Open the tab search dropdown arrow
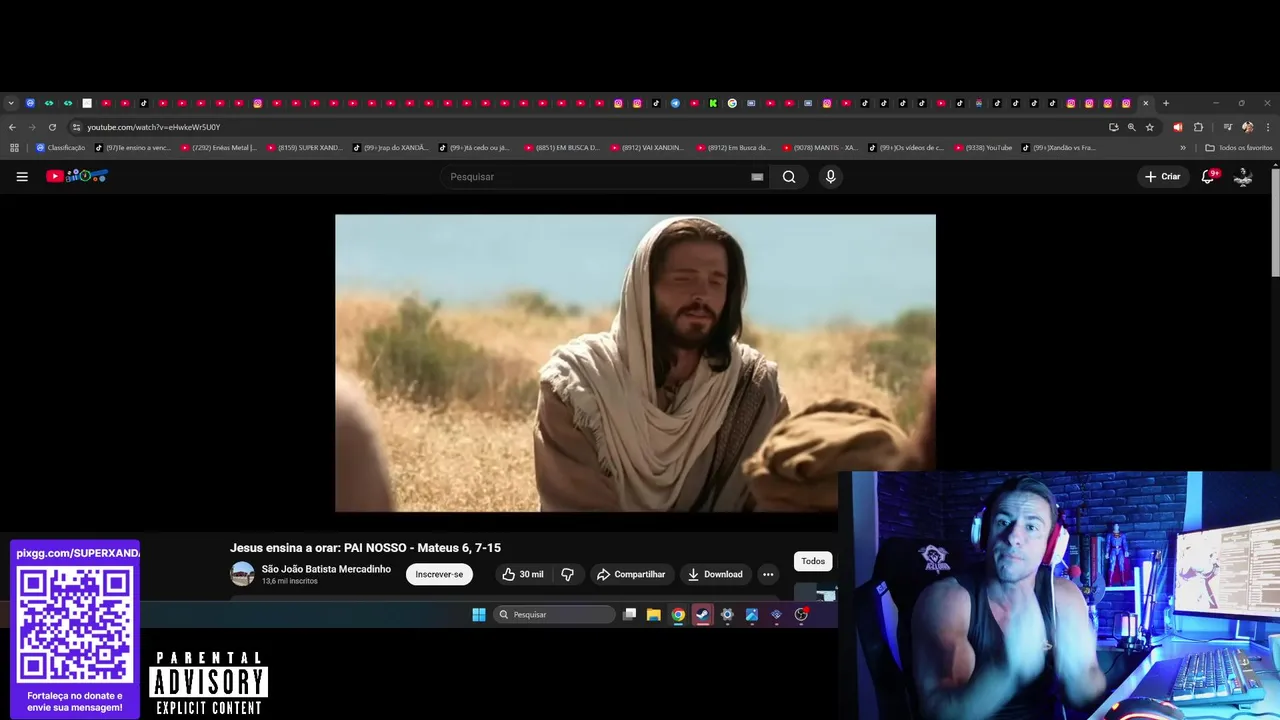Image resolution: width=1280 pixels, height=720 pixels. tap(11, 103)
